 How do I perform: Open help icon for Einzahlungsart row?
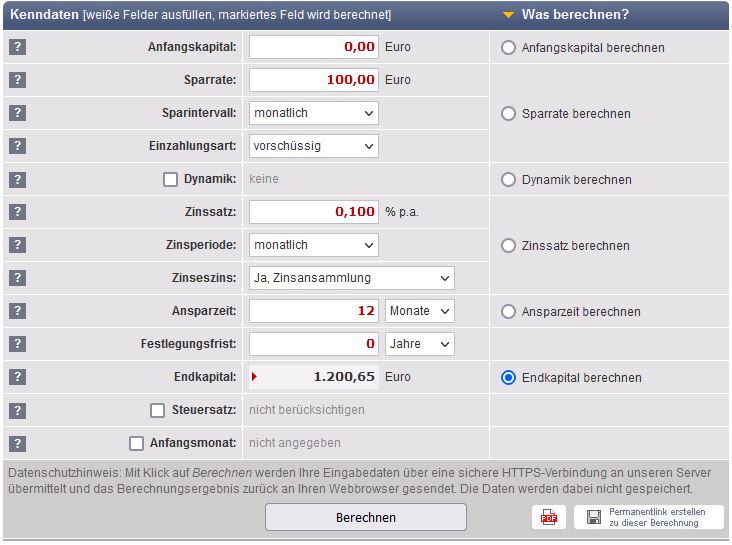pyautogui.click(x=17, y=146)
